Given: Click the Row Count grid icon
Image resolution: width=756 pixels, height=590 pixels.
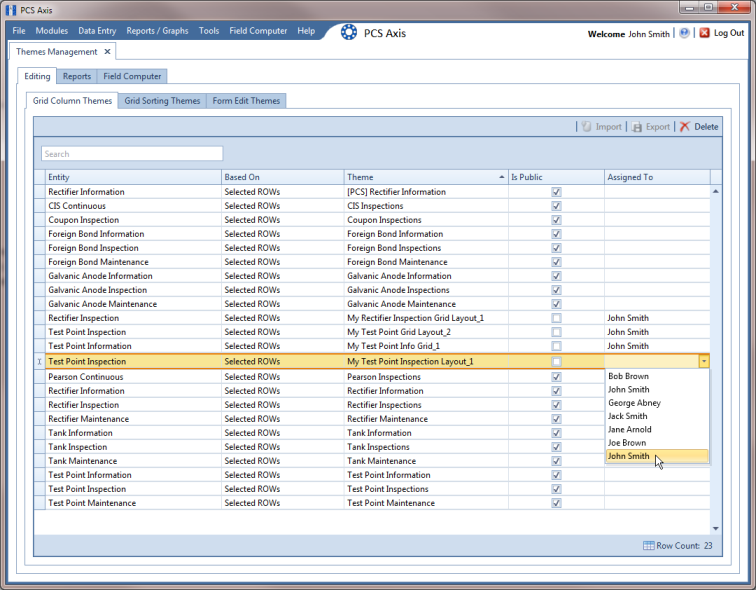Looking at the screenshot, I should pyautogui.click(x=648, y=546).
